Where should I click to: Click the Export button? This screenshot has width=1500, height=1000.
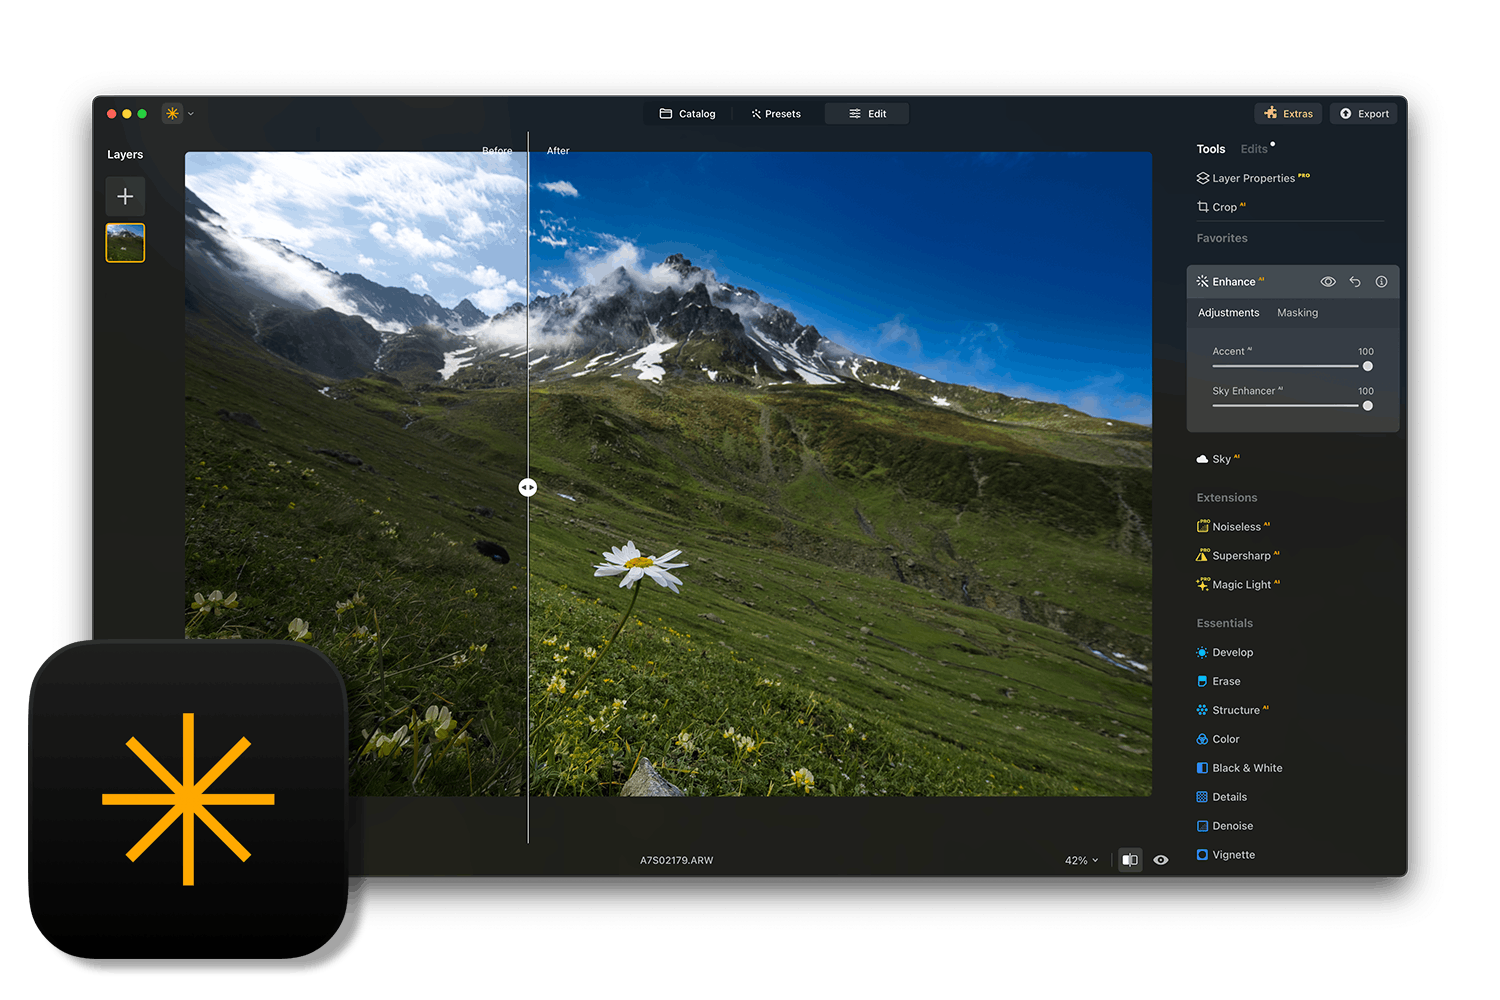click(1364, 114)
